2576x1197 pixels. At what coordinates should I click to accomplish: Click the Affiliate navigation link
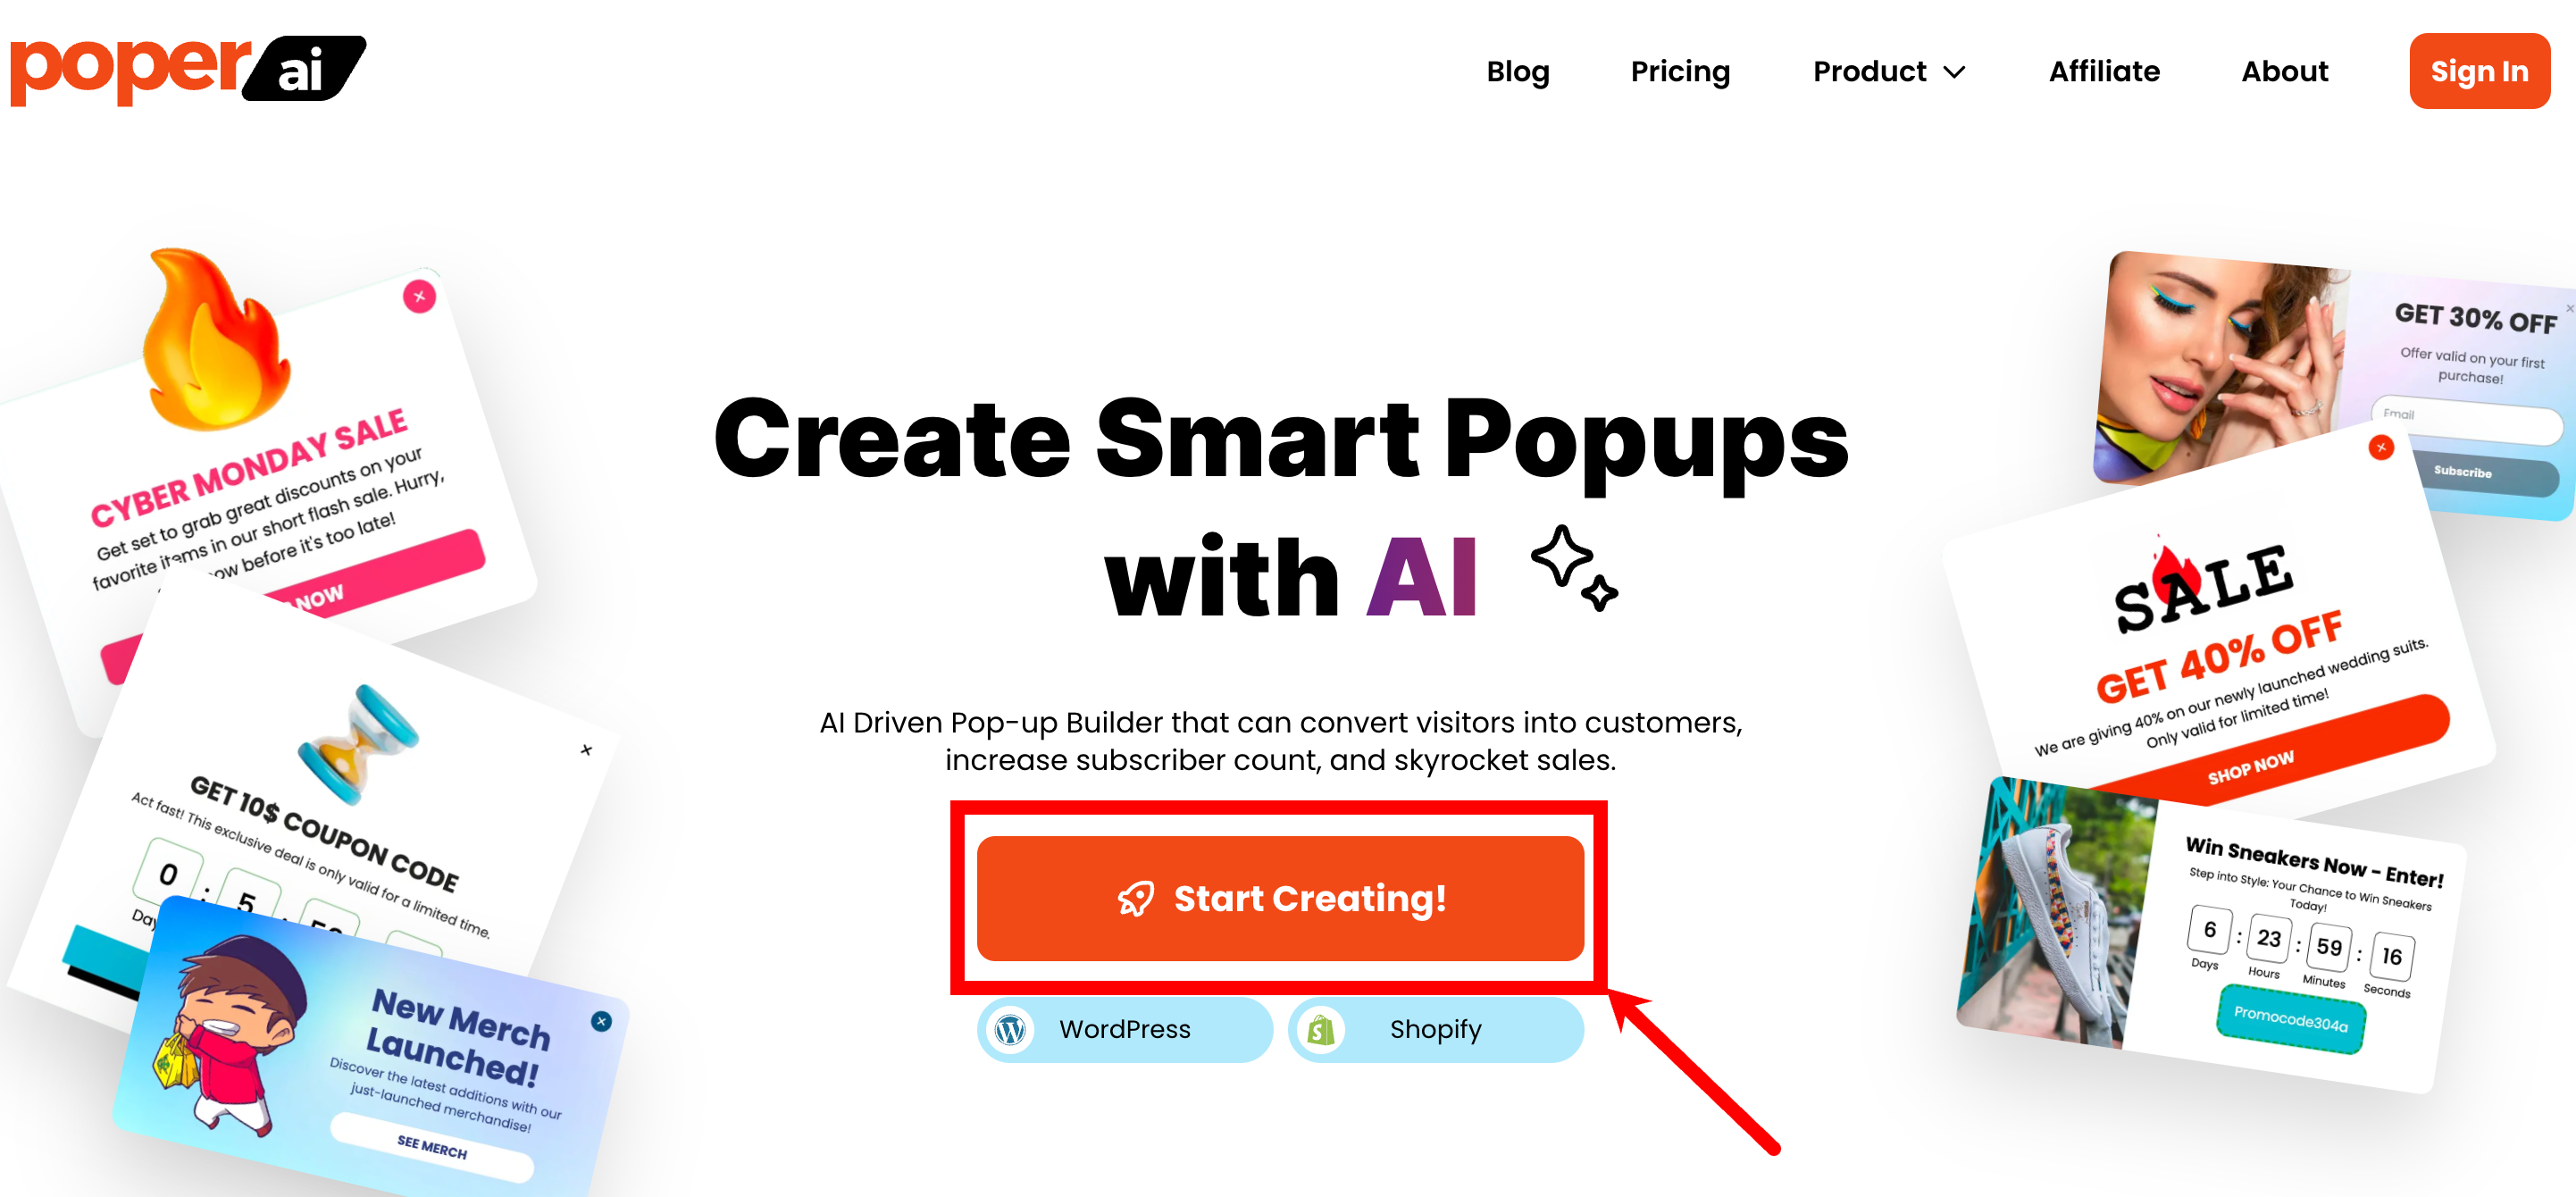pyautogui.click(x=2104, y=71)
